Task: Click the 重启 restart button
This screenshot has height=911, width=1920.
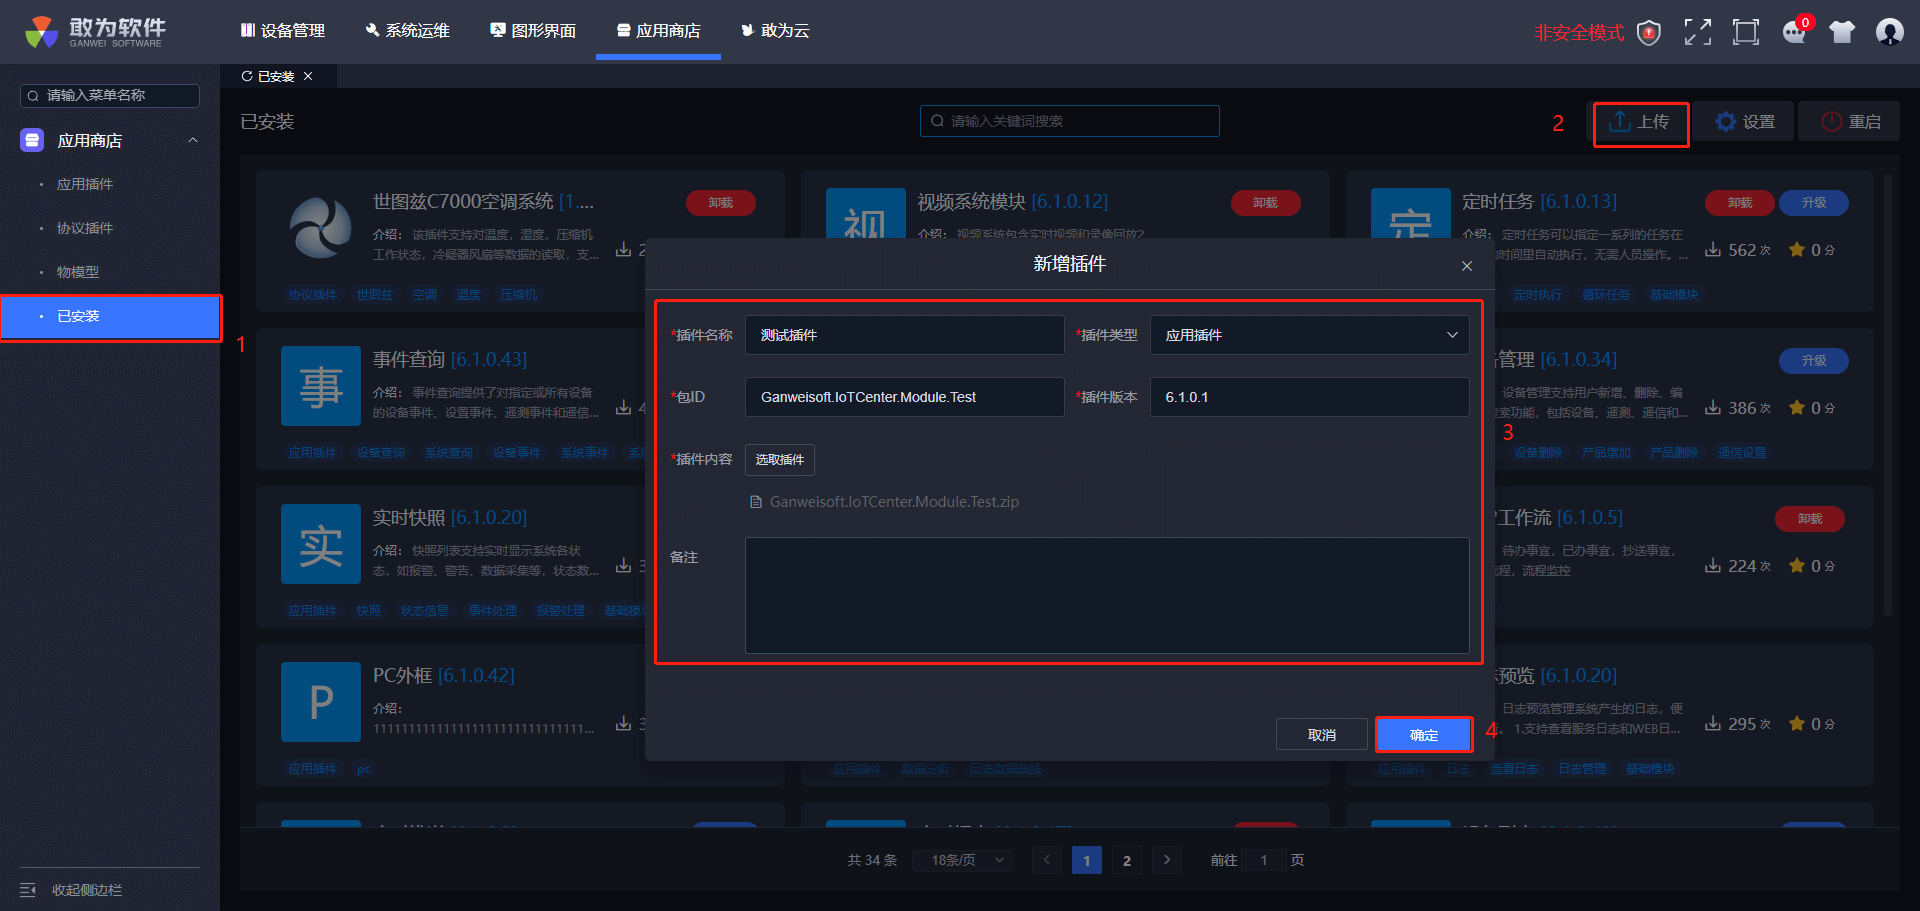Action: [x=1851, y=122]
